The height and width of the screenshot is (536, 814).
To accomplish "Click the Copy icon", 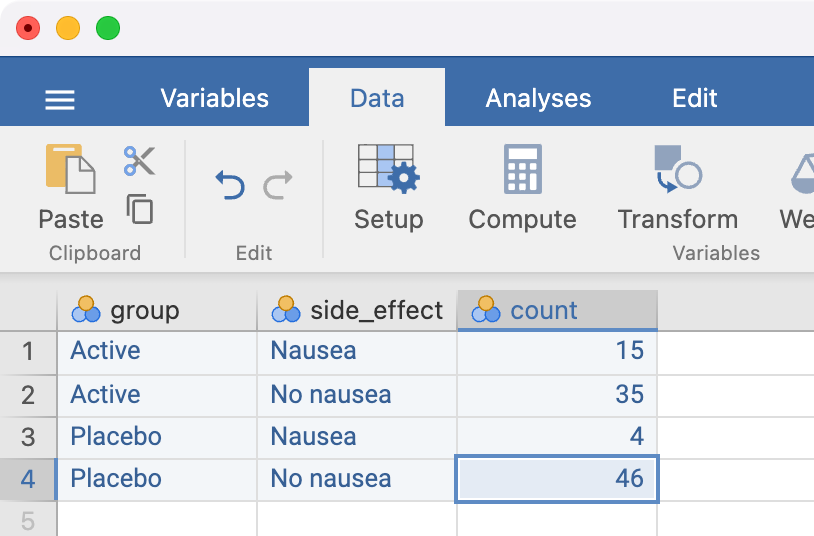I will tap(140, 209).
